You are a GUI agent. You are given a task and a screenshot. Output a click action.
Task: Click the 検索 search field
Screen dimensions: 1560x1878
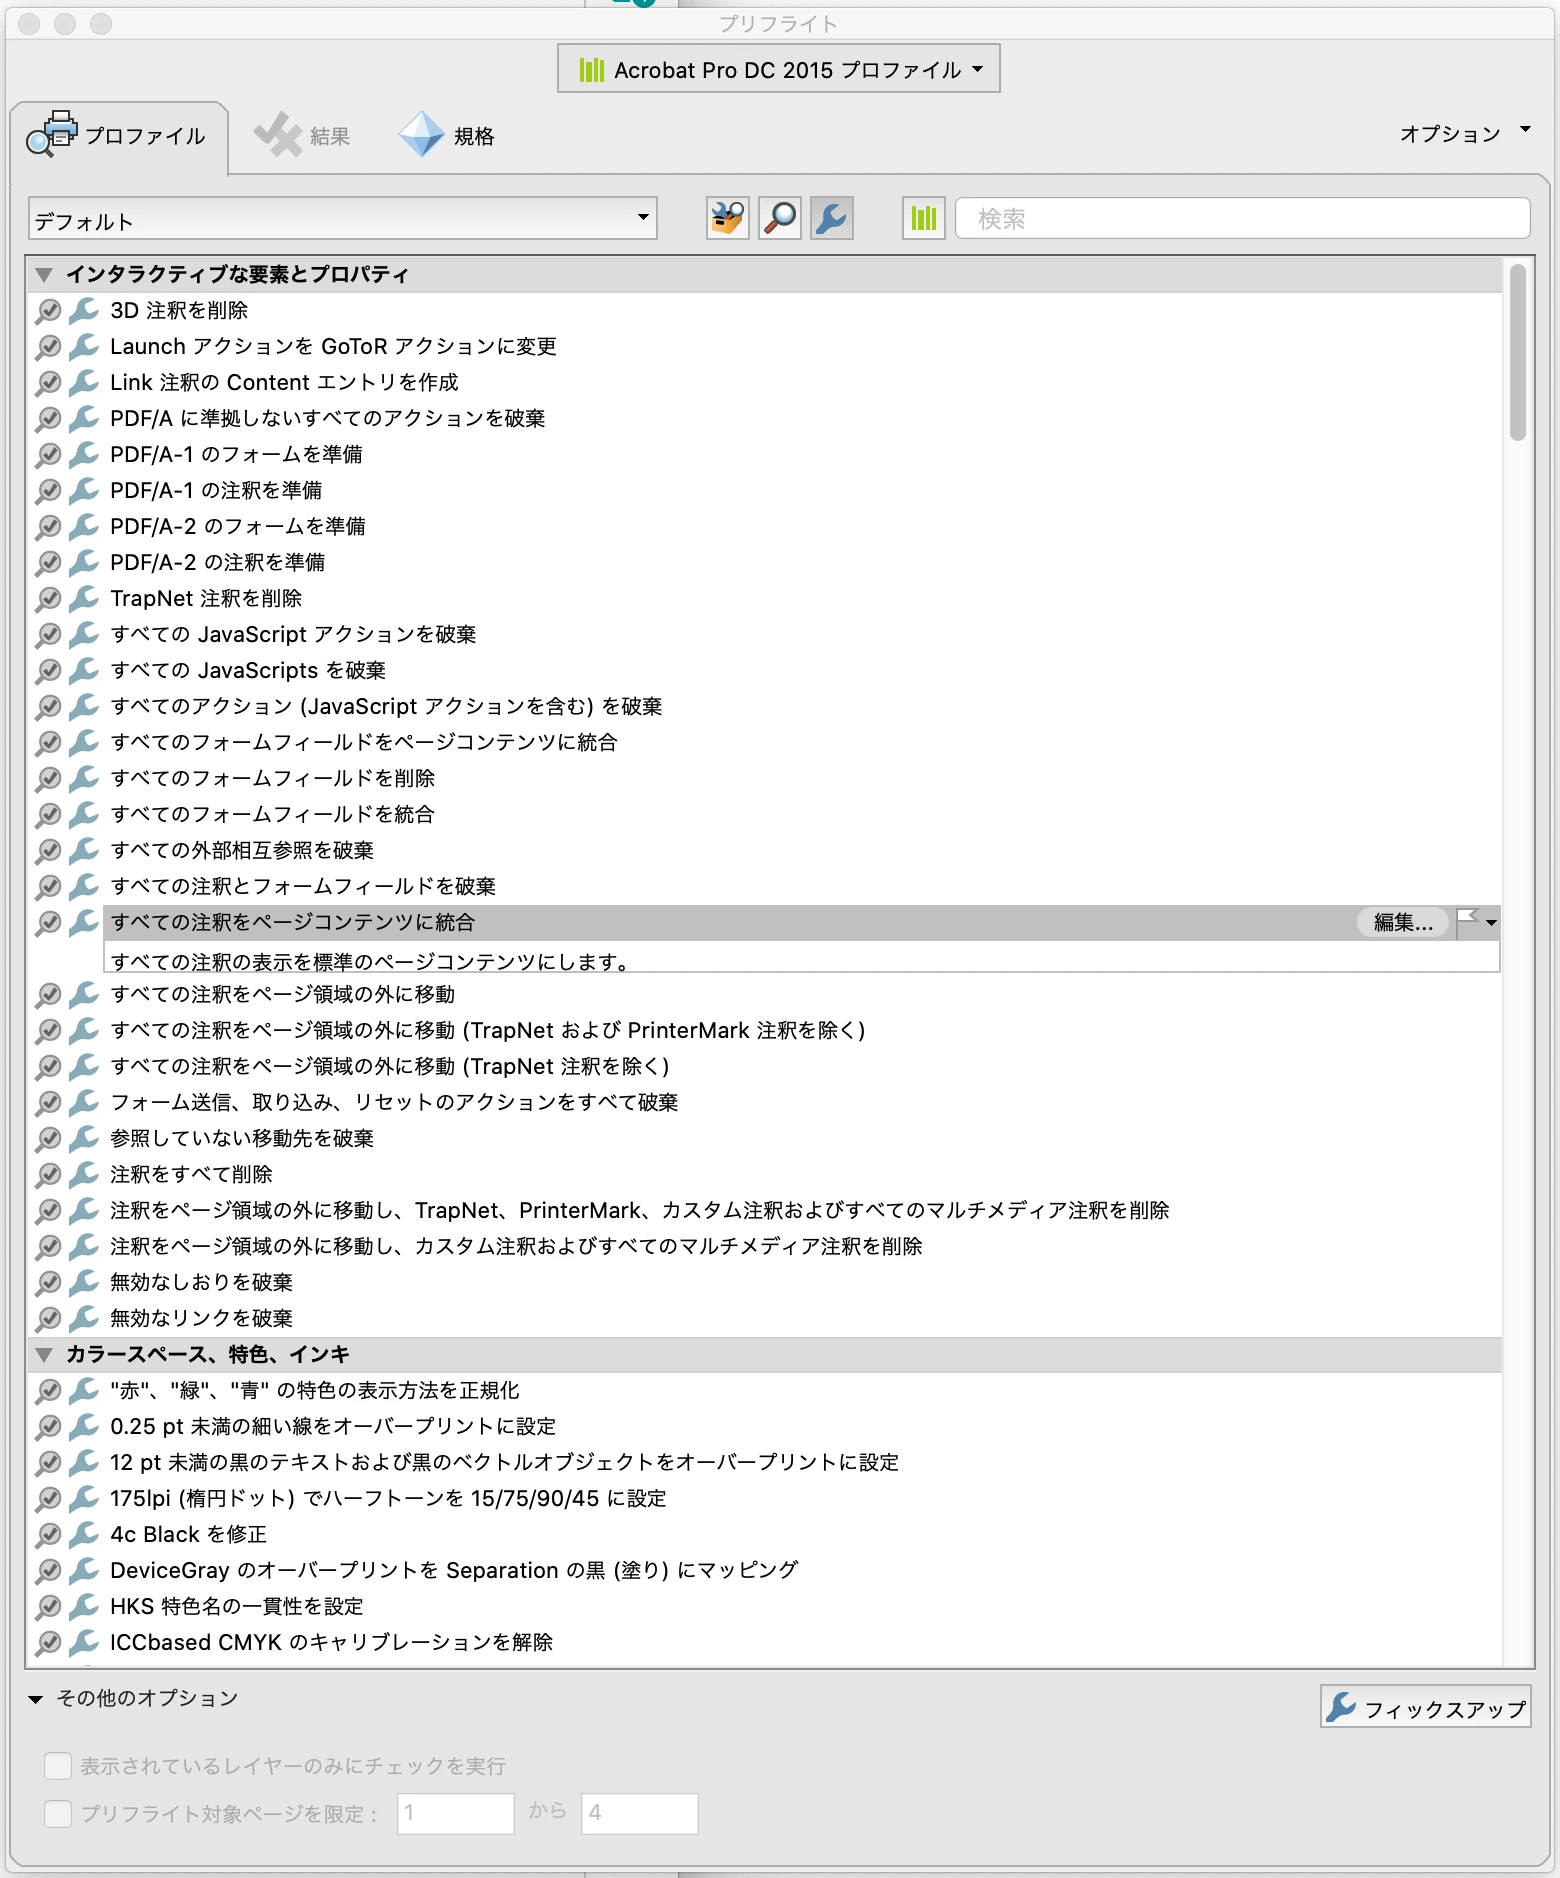click(1242, 218)
